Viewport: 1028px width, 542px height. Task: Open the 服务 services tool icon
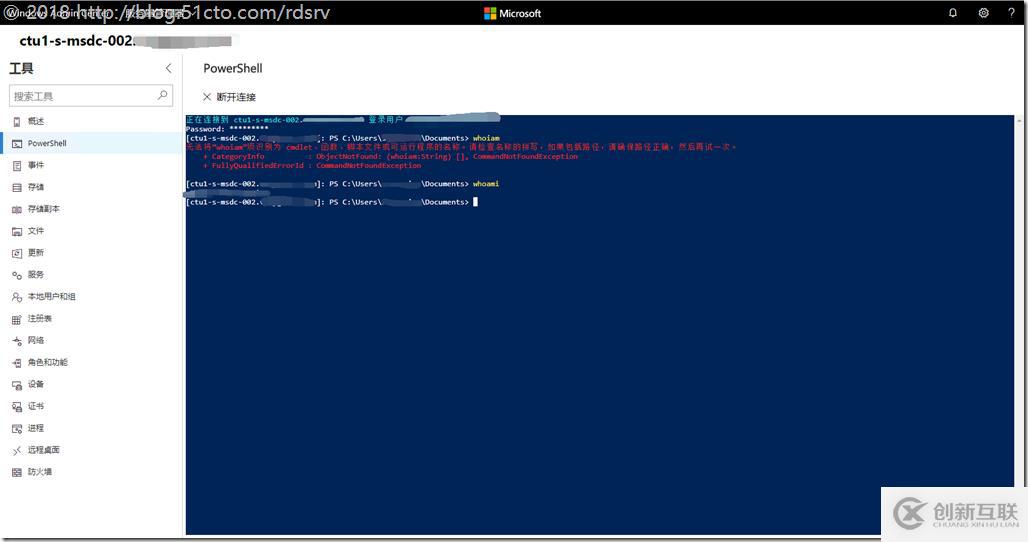(17, 275)
